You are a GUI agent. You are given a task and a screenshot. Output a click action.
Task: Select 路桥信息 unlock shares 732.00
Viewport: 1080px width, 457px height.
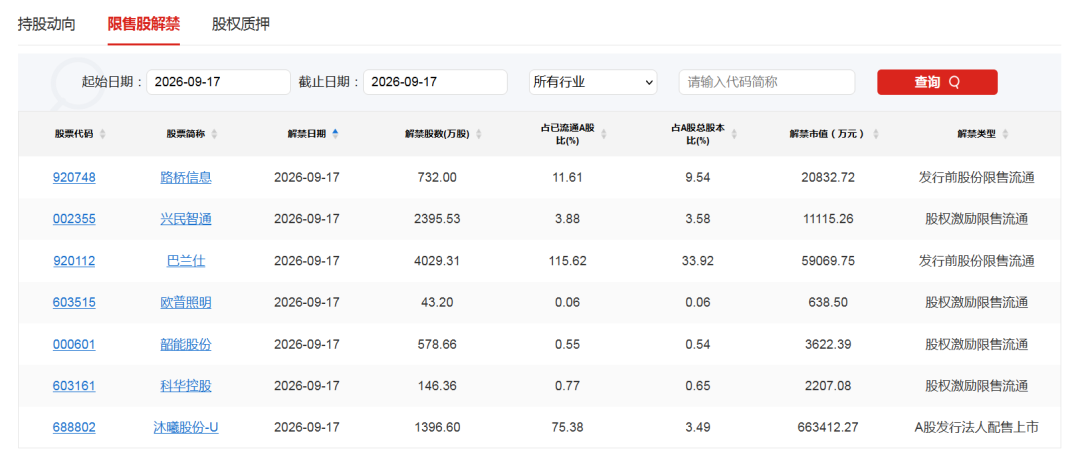[437, 177]
